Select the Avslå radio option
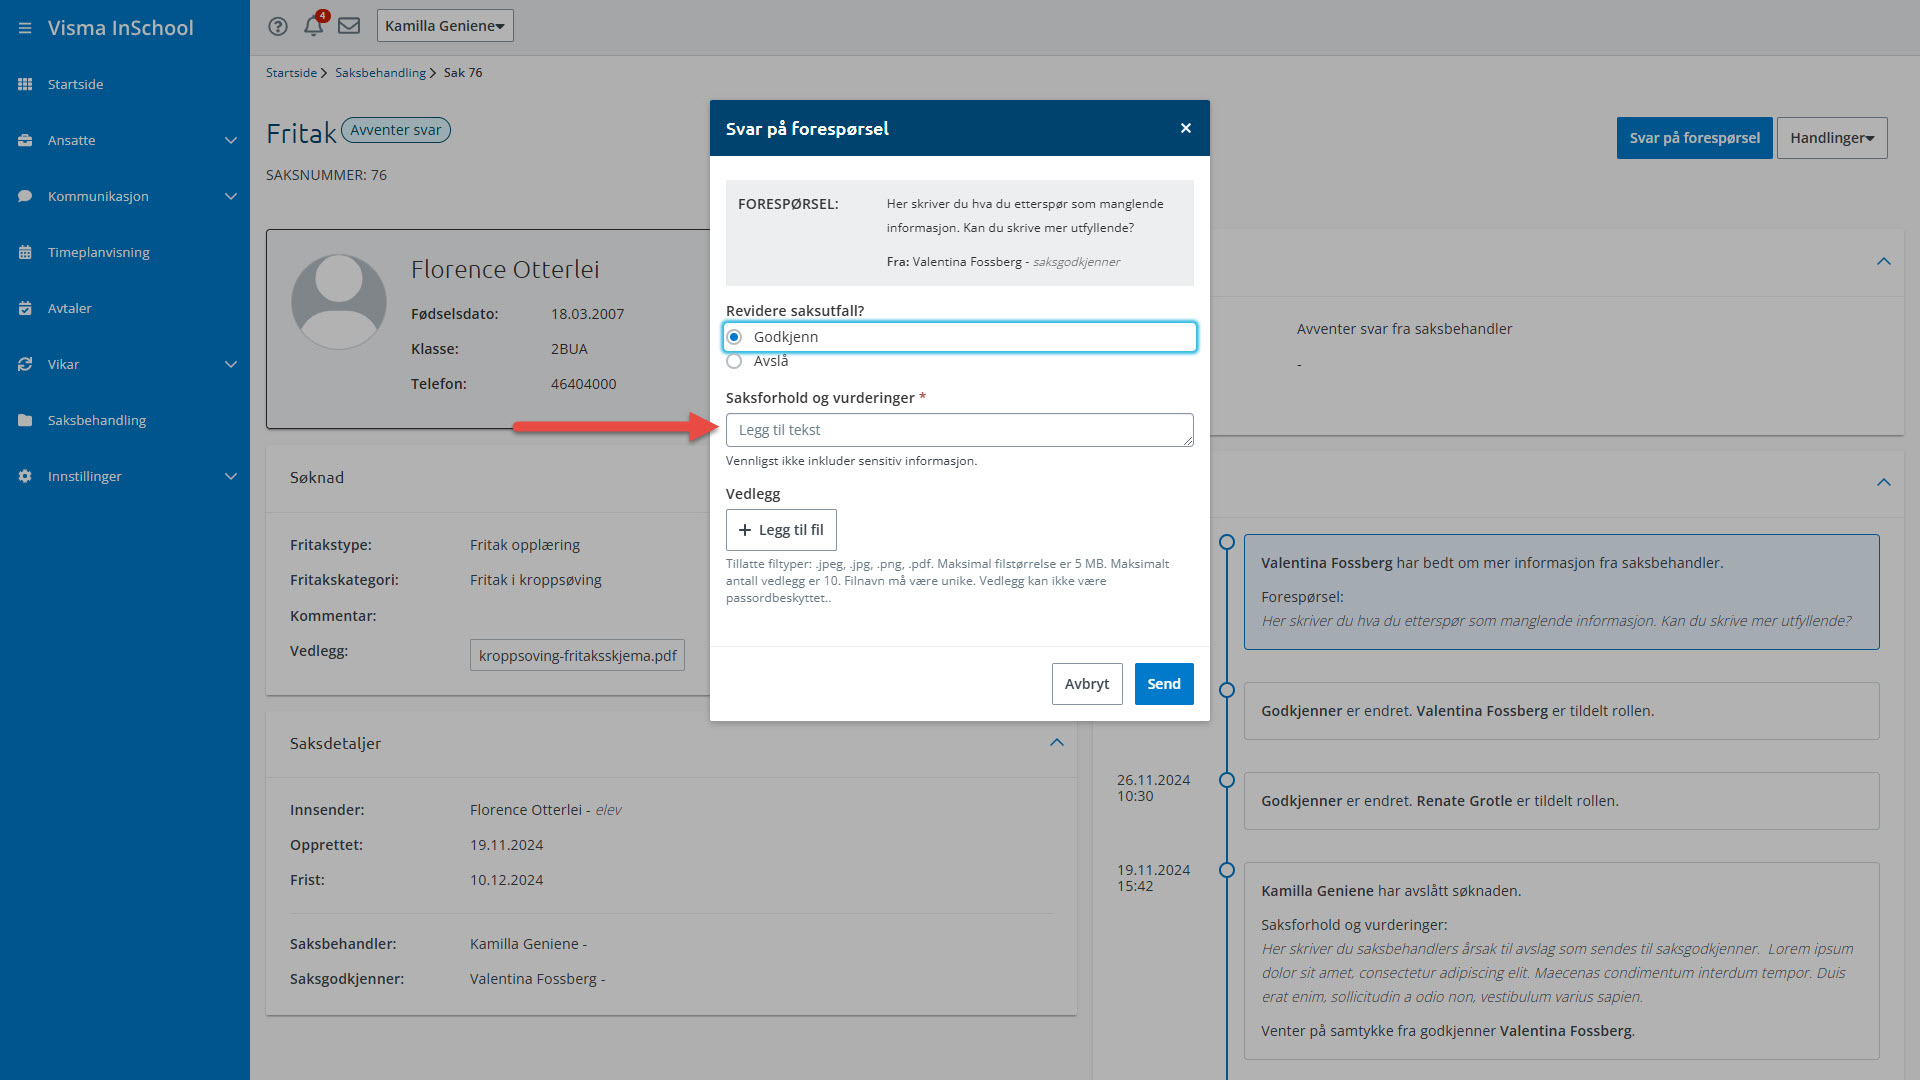1920x1080 pixels. coord(735,361)
